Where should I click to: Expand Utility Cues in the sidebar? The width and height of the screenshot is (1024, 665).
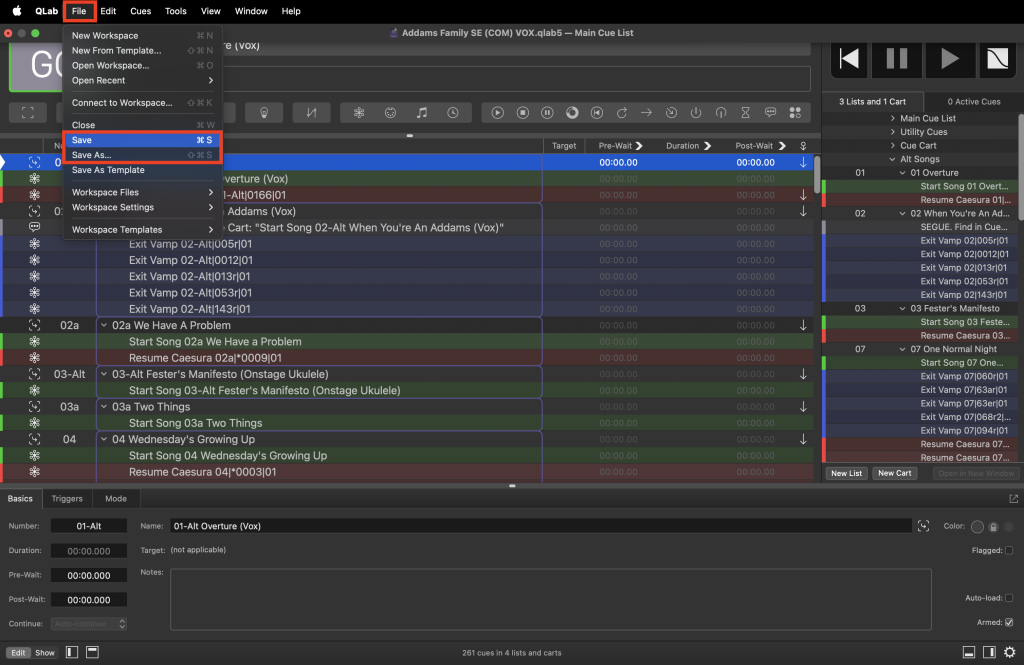893,132
